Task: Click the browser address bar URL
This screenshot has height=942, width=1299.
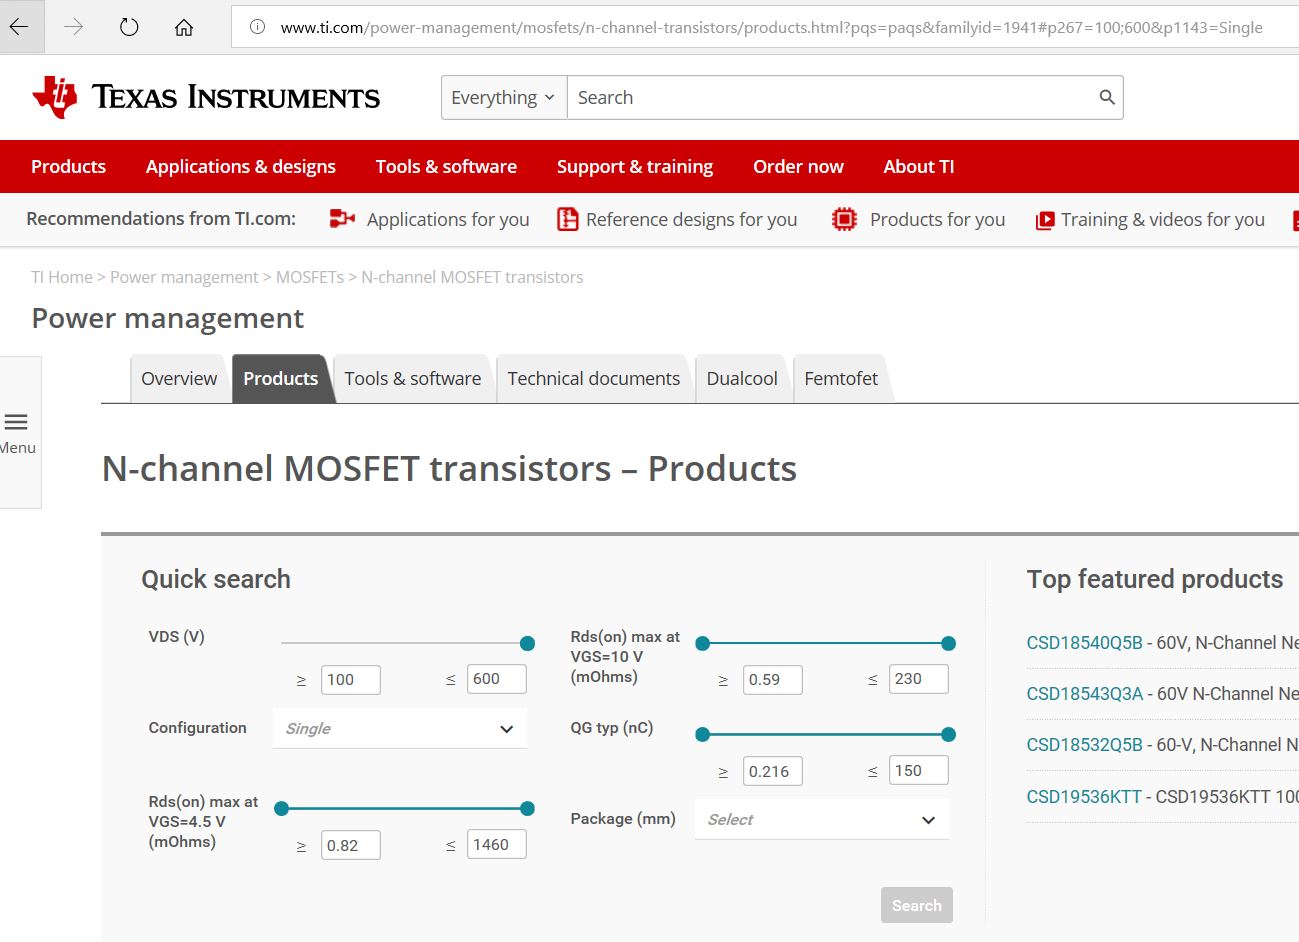Action: 771,27
